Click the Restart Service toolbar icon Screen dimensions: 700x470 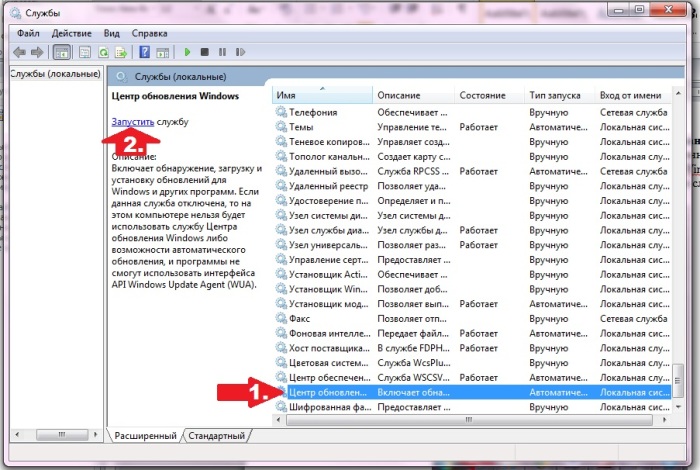click(239, 52)
